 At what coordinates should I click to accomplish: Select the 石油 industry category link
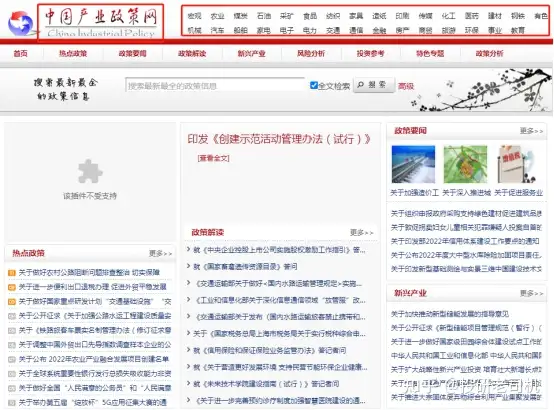(x=264, y=16)
